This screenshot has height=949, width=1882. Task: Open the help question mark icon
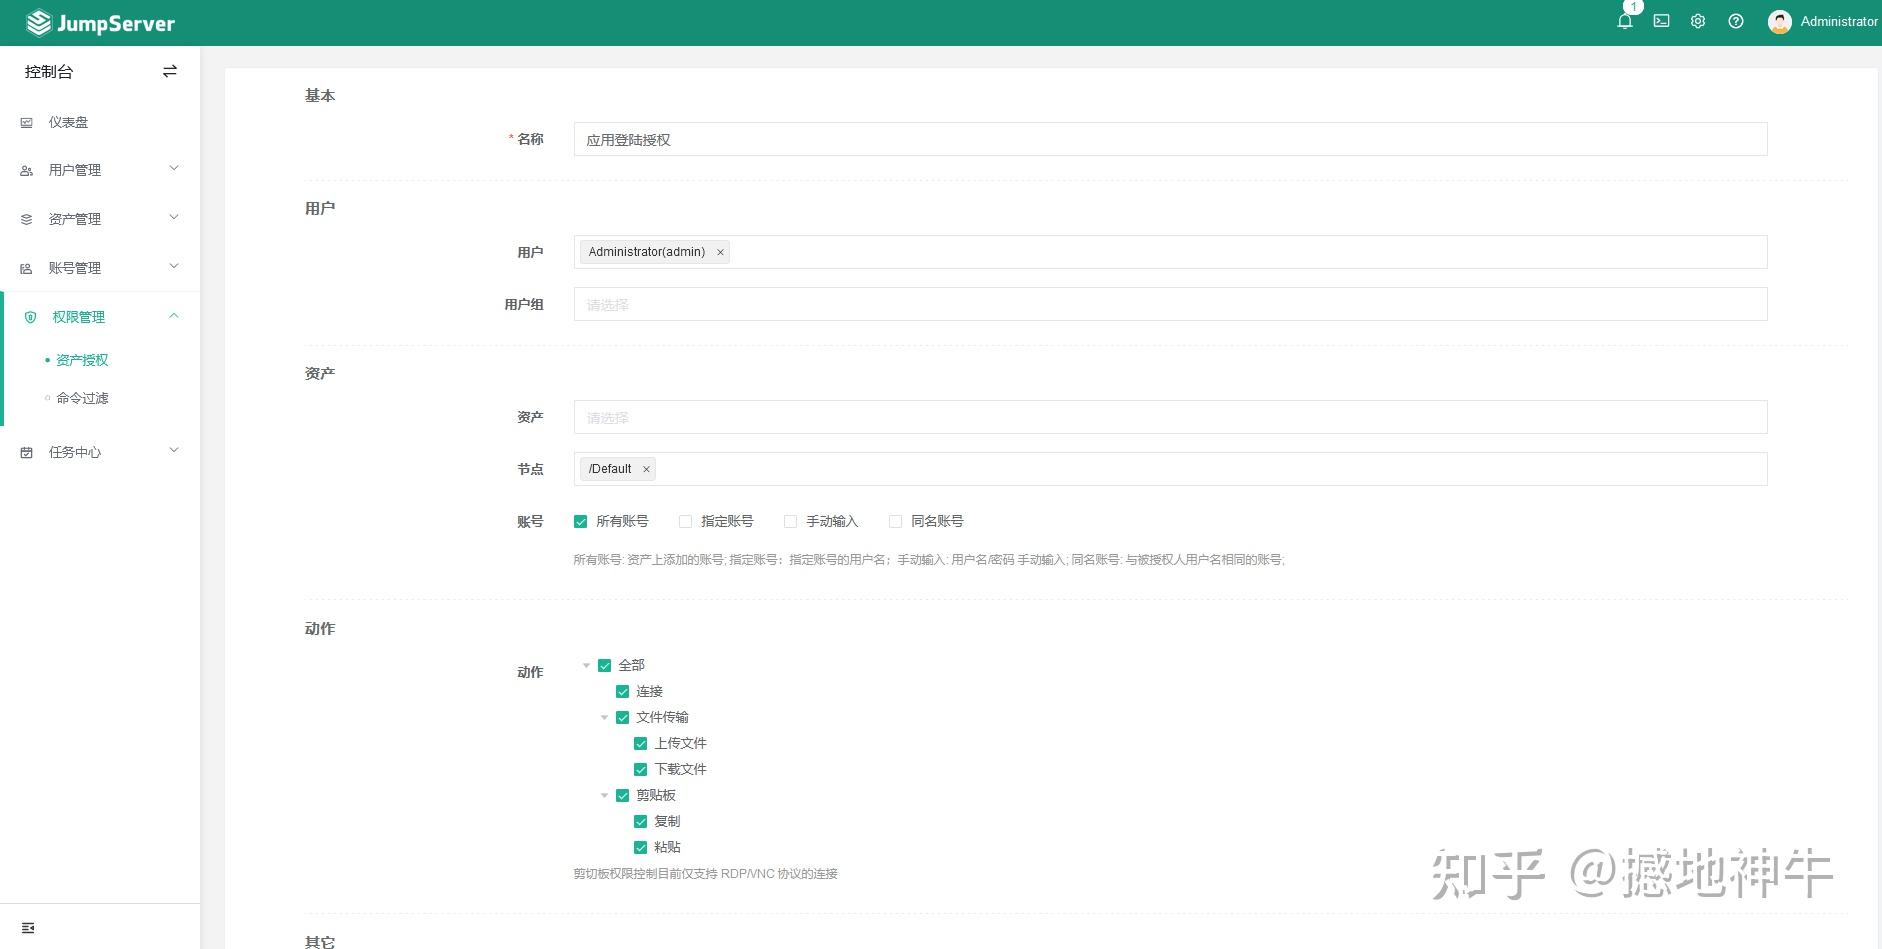tap(1736, 21)
